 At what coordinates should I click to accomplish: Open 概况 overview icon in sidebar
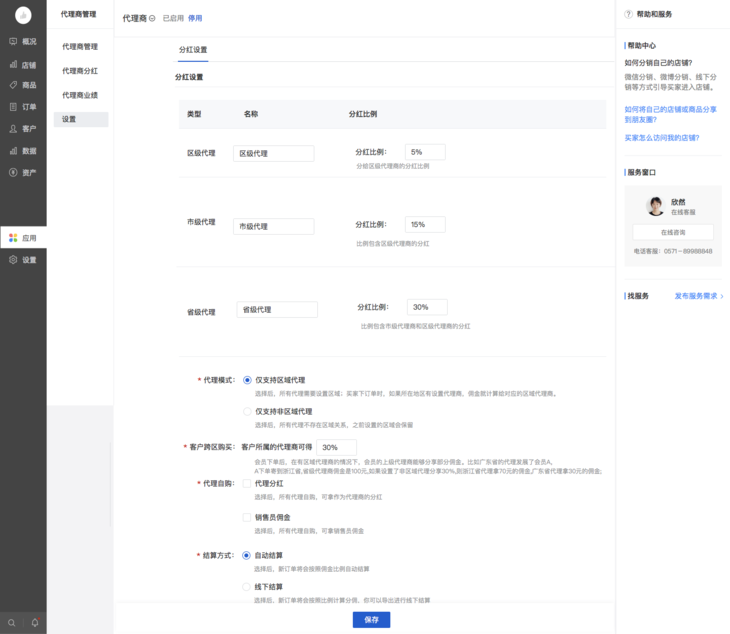coord(13,41)
